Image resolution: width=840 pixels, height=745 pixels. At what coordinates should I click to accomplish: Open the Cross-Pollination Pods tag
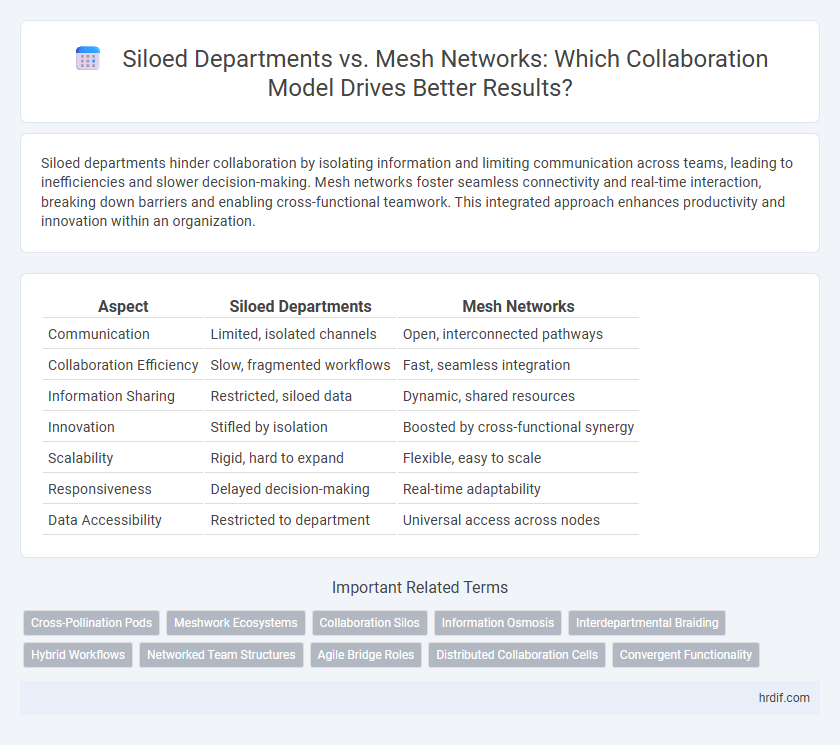pos(92,623)
